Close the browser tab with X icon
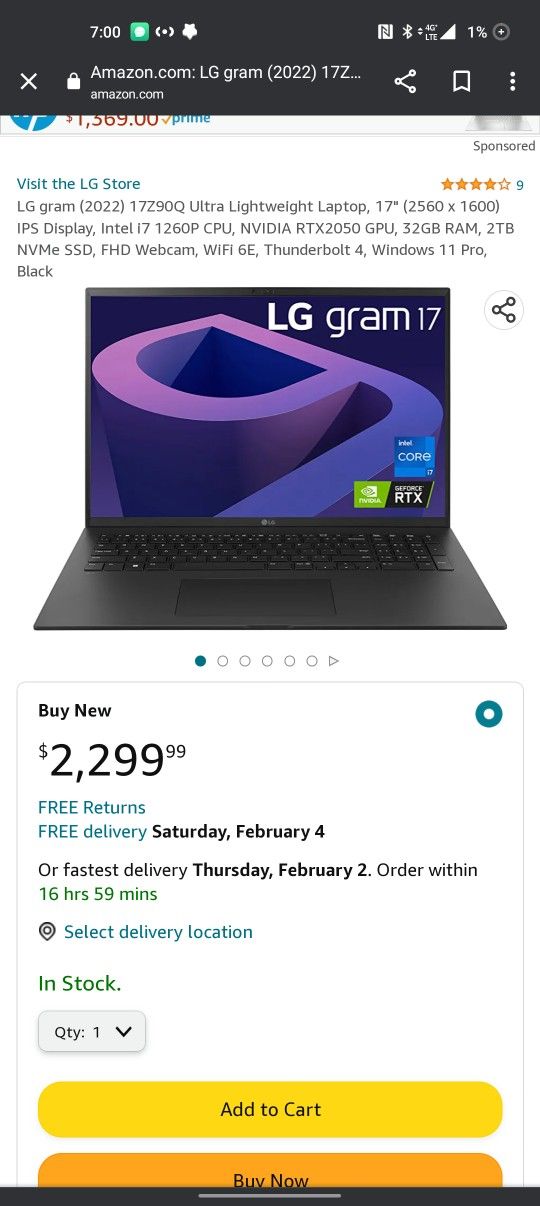The height and width of the screenshot is (1206, 540). (x=29, y=82)
